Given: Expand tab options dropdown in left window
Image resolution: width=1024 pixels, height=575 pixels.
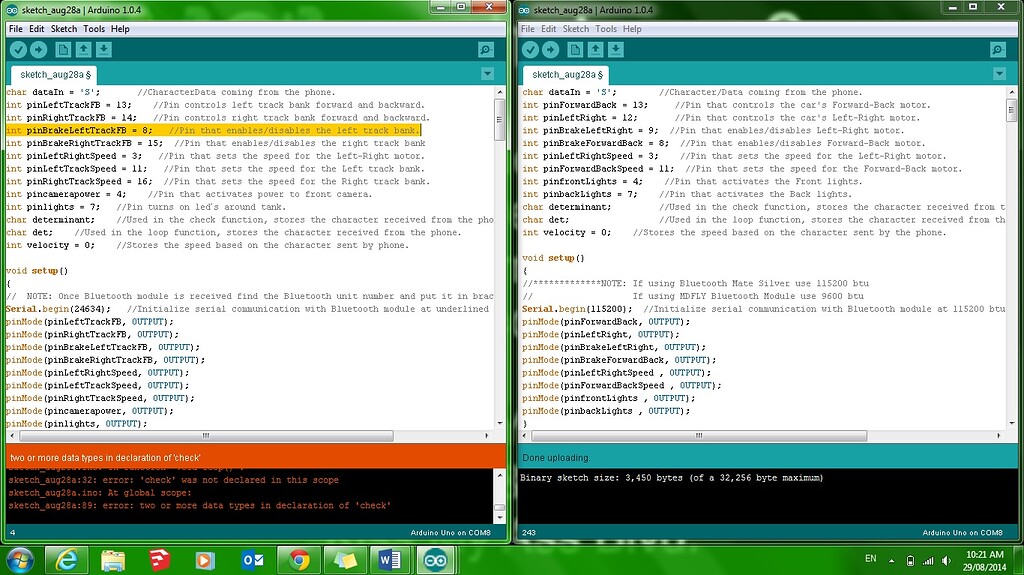Looking at the screenshot, I should (x=486, y=74).
